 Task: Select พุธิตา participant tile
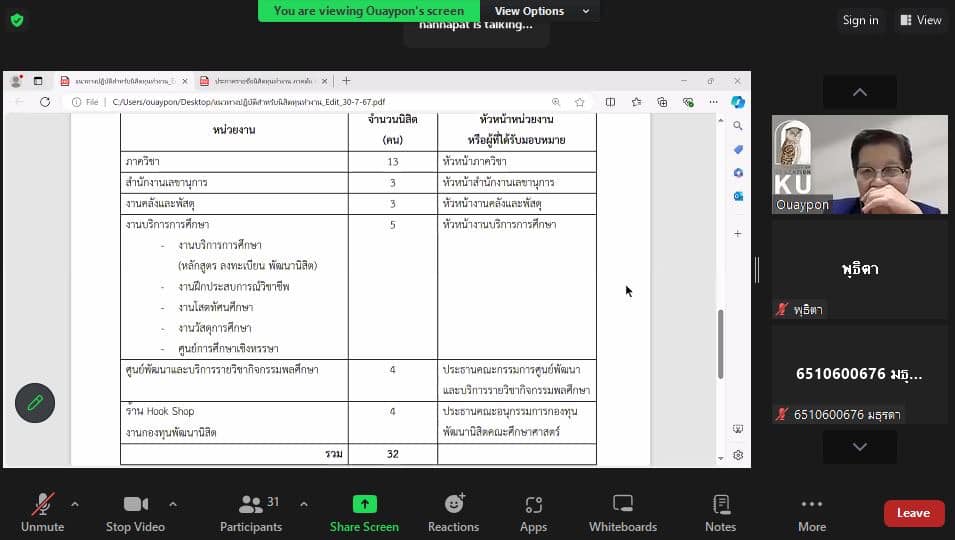point(860,270)
